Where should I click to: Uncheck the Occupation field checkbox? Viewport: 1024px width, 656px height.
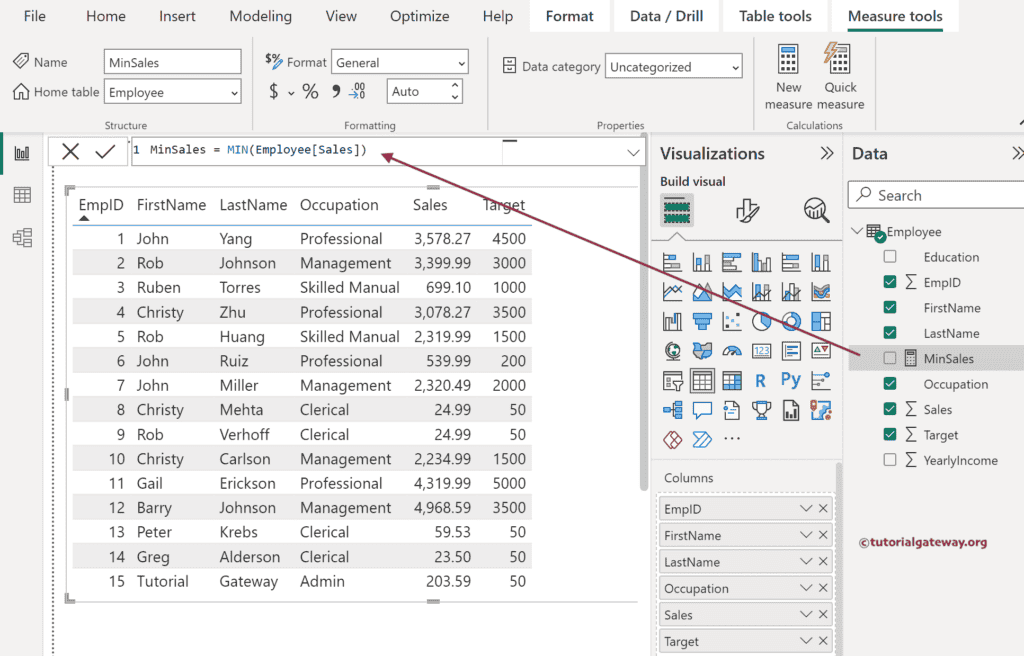890,384
